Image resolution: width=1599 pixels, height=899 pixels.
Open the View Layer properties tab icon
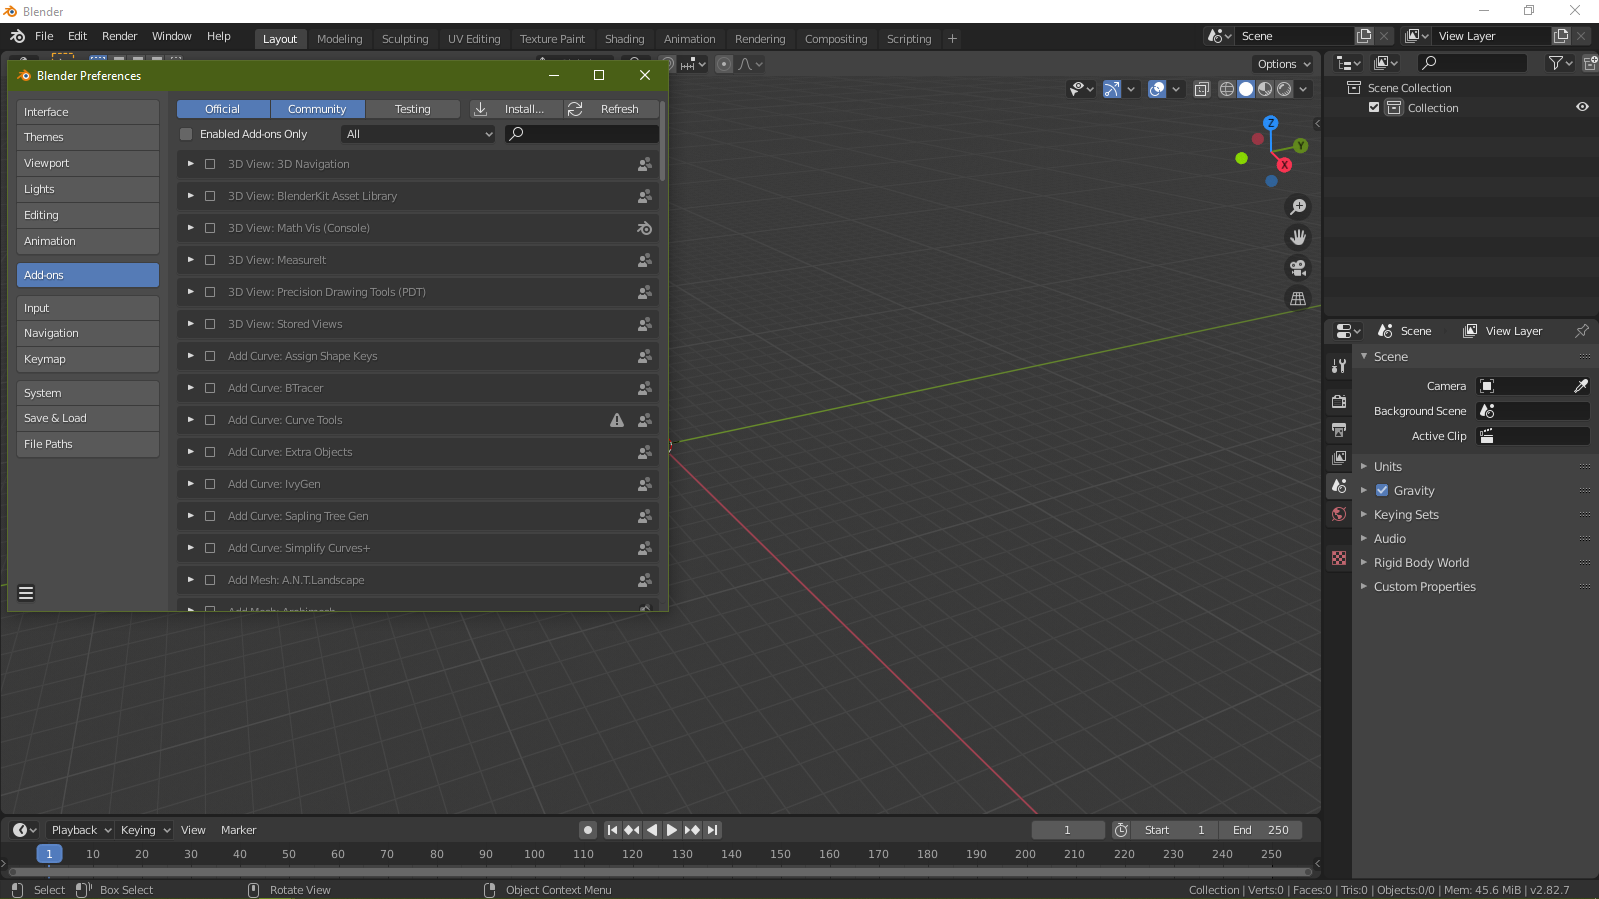point(1339,457)
